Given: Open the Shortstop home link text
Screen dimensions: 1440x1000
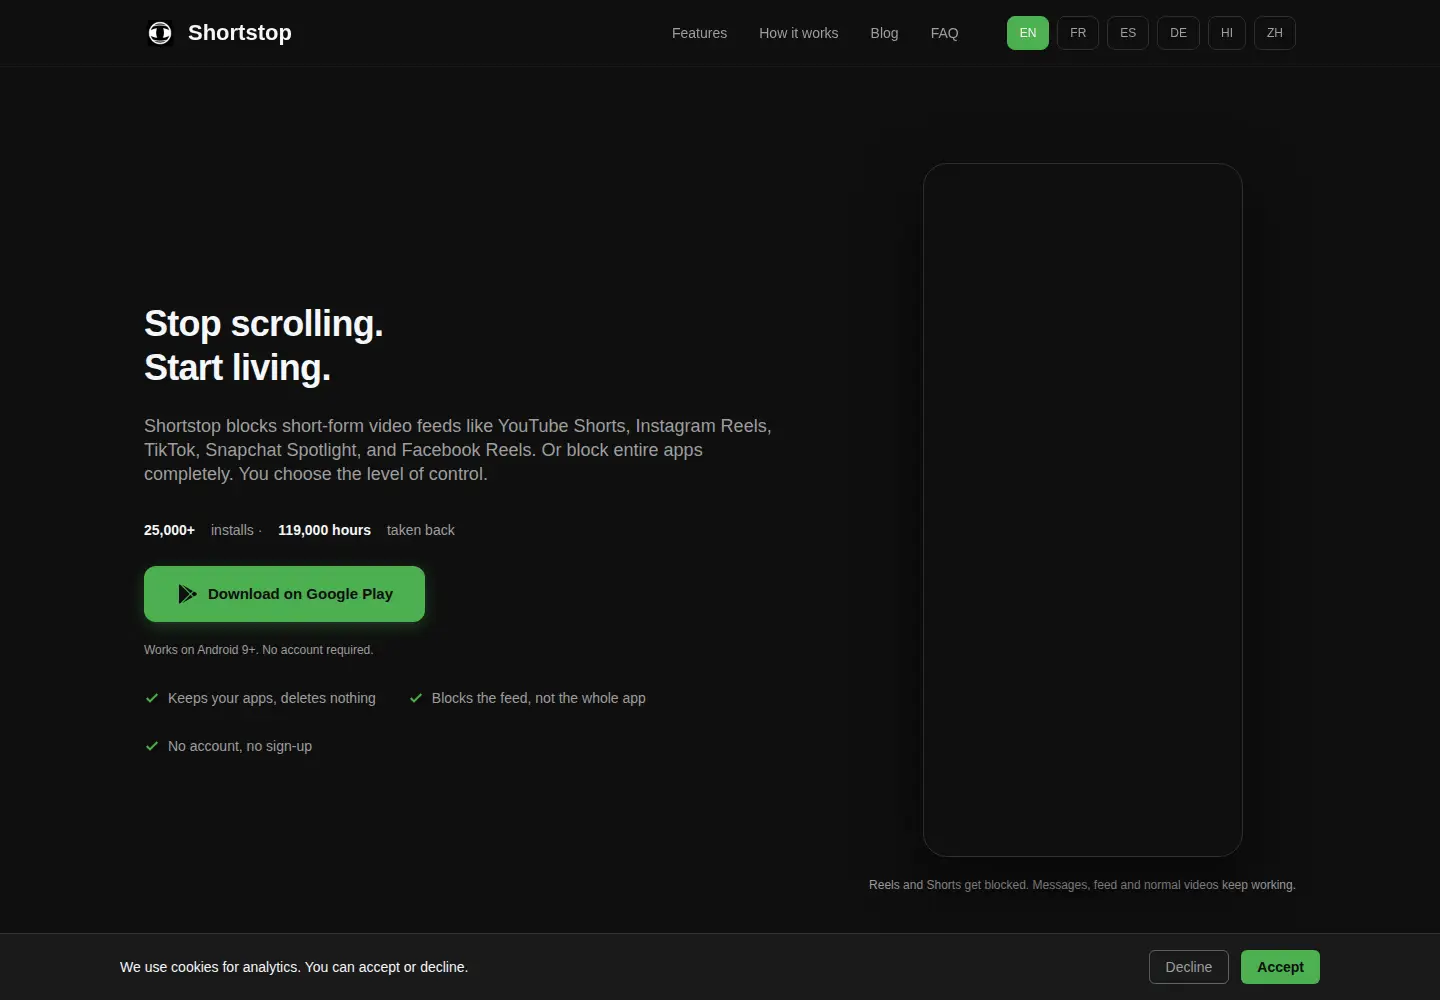Looking at the screenshot, I should point(240,33).
